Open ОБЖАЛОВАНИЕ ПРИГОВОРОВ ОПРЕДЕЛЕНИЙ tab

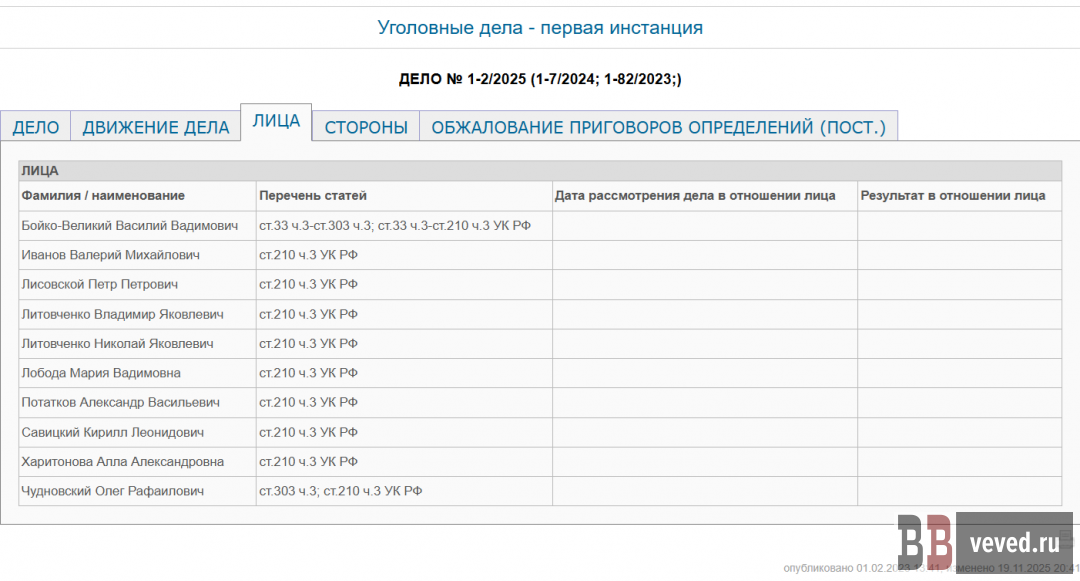(658, 127)
